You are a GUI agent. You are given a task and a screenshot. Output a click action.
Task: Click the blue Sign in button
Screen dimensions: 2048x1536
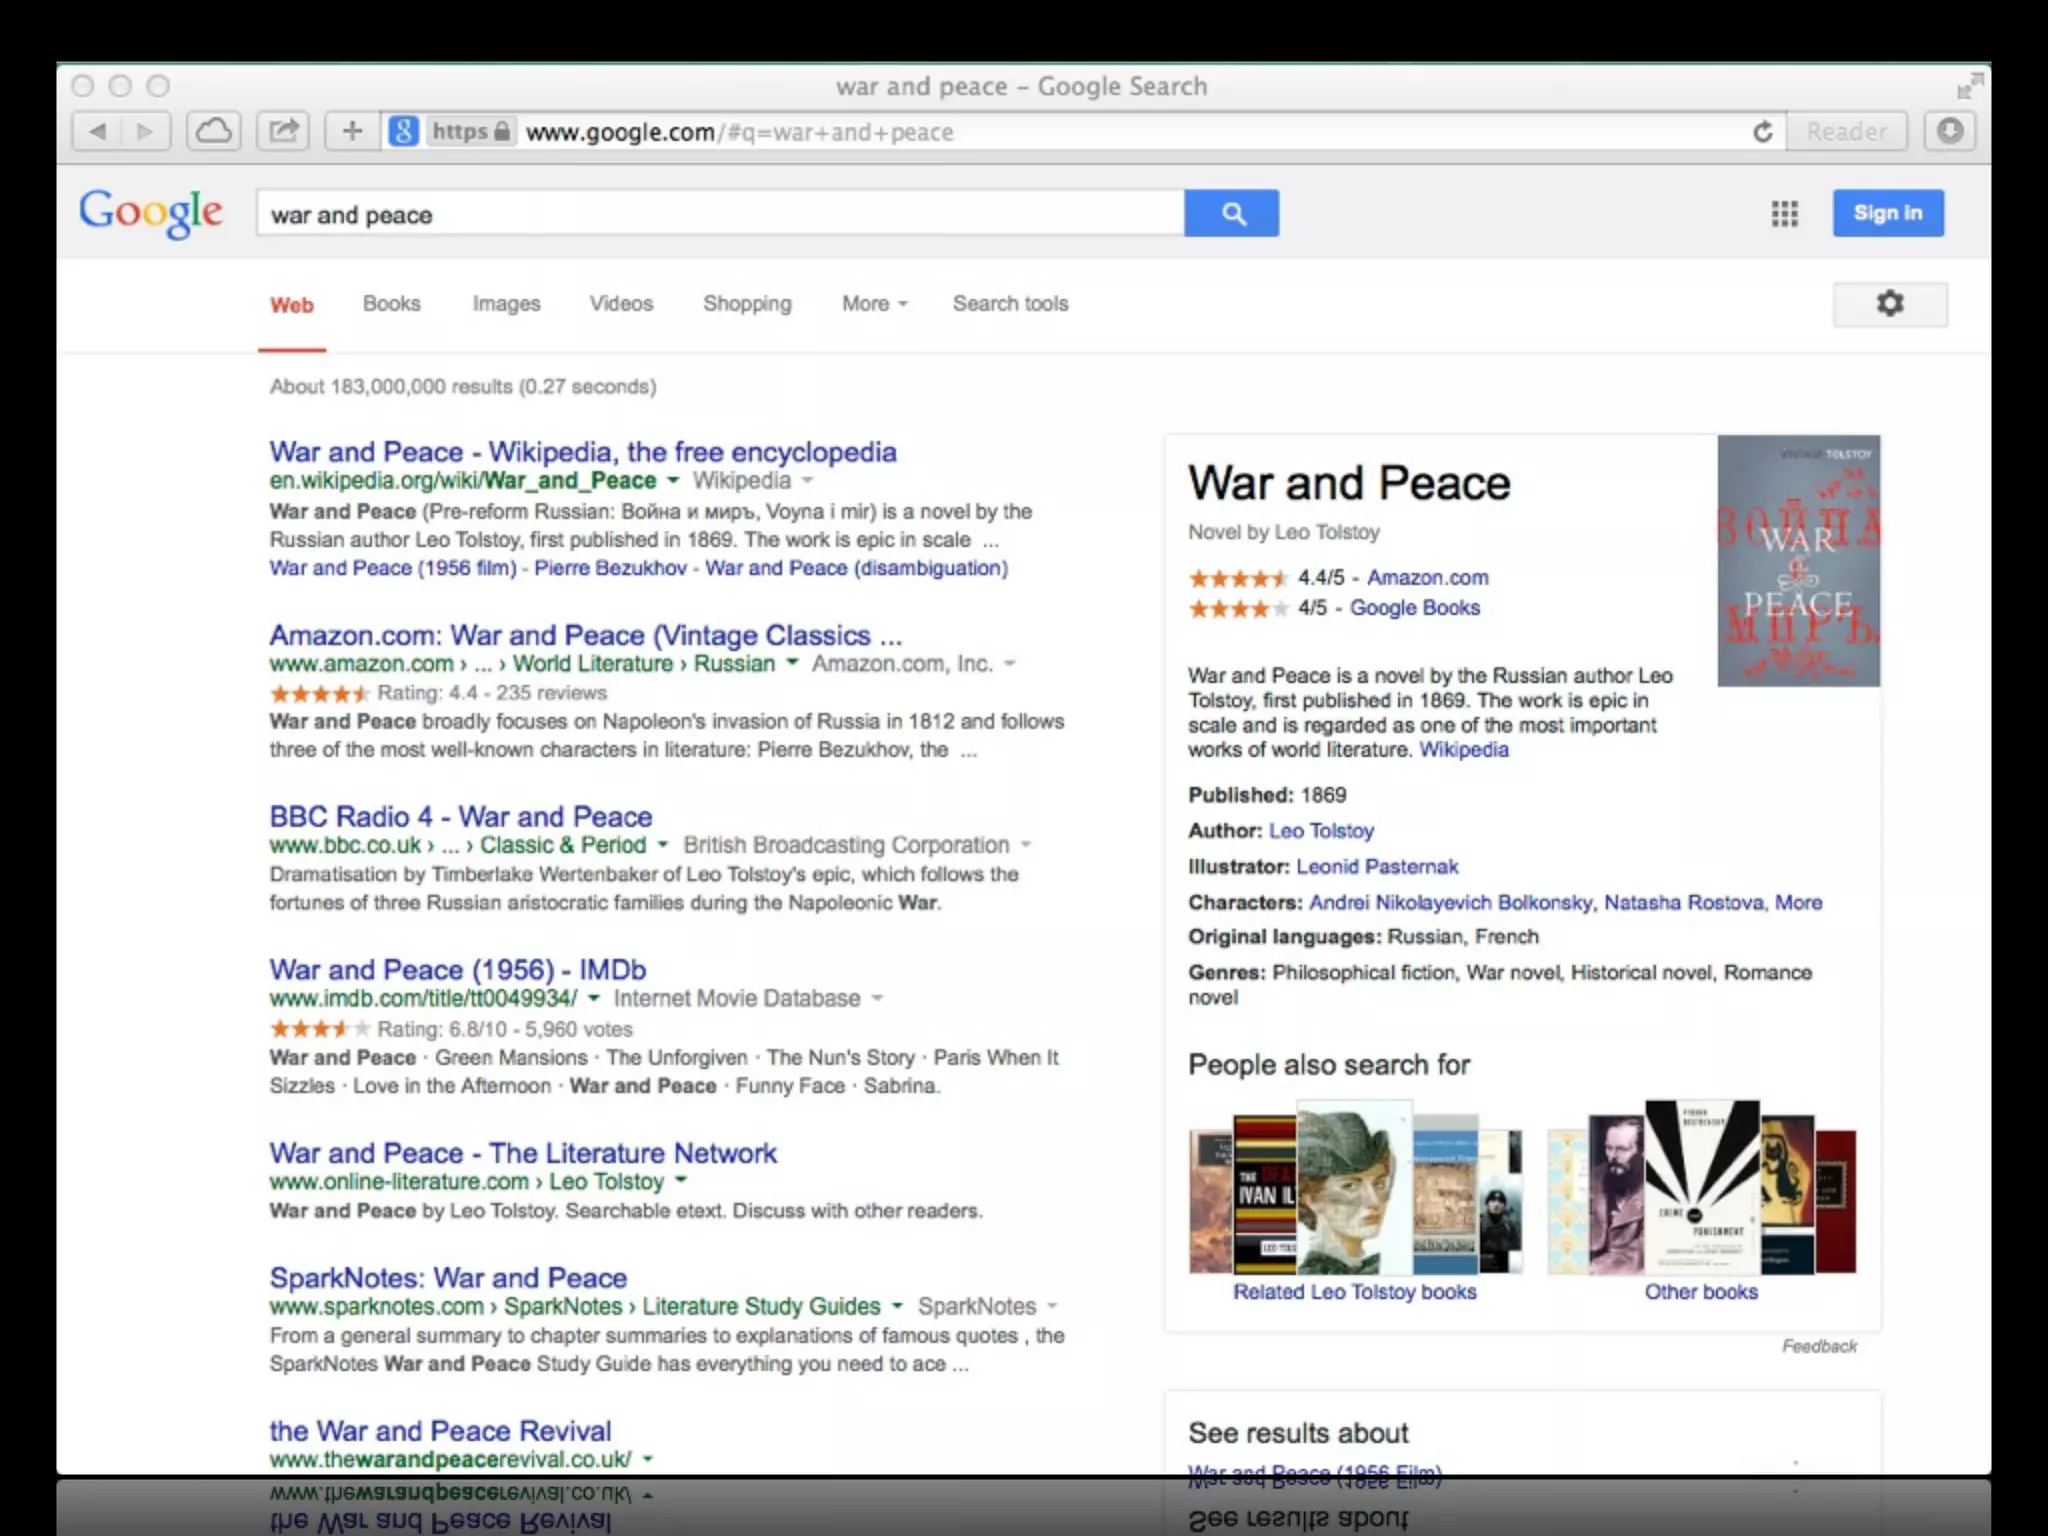[1887, 213]
